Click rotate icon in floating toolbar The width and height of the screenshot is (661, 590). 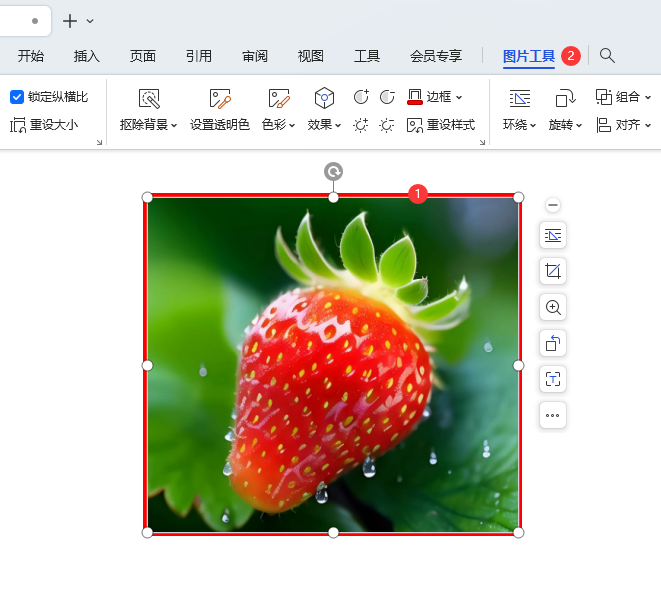tap(553, 343)
